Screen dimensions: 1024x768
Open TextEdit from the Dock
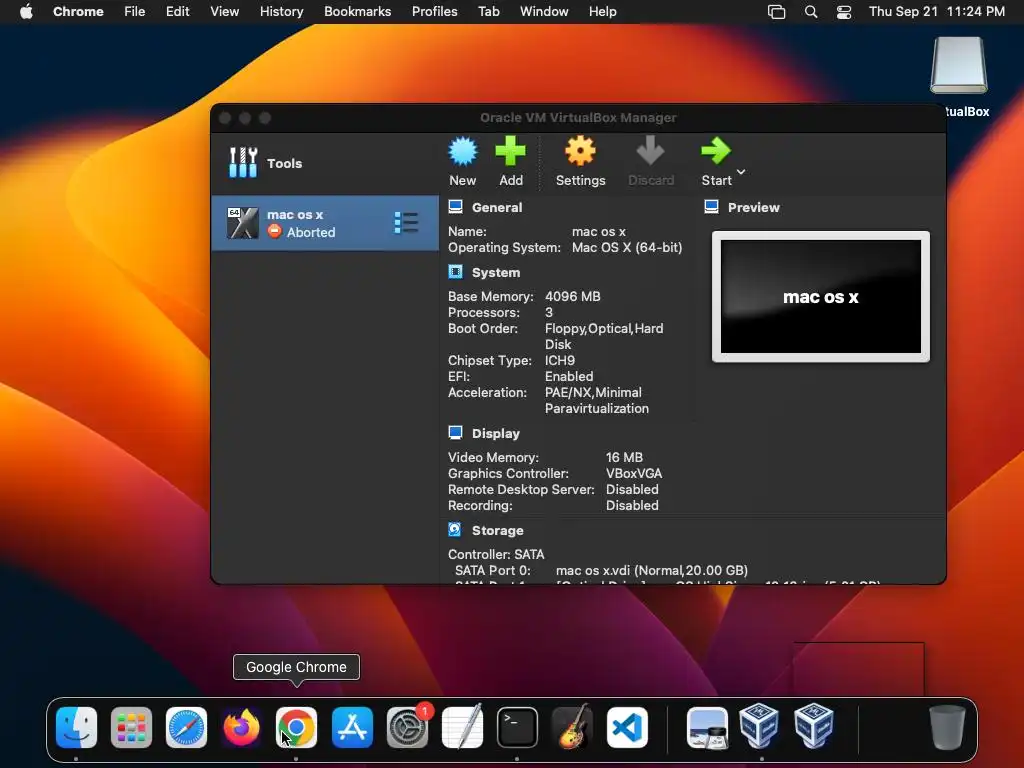[x=462, y=727]
